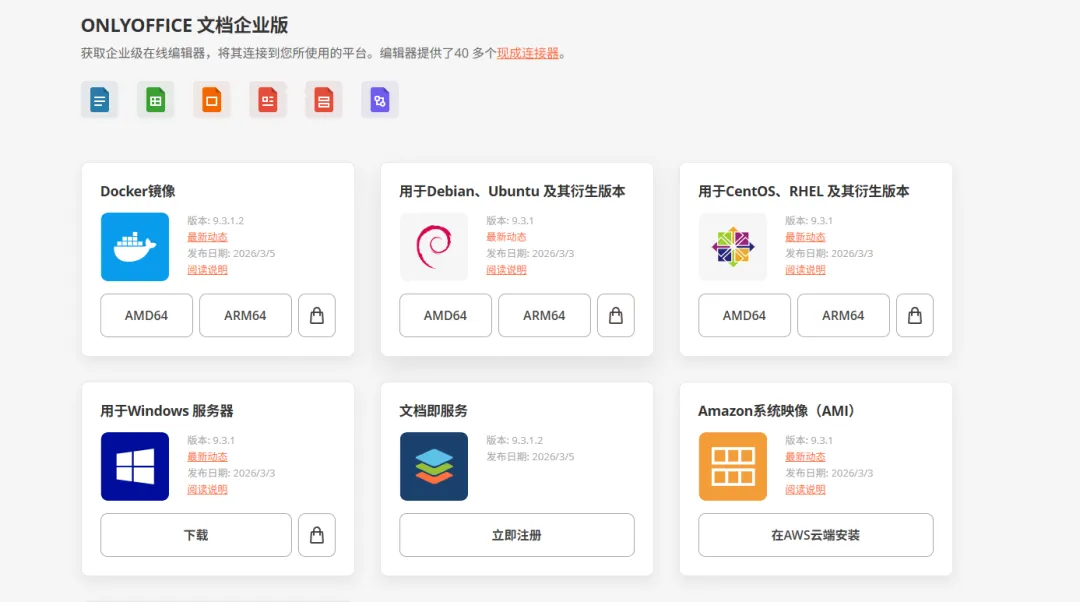Click the purple diagram editor icon

380,100
